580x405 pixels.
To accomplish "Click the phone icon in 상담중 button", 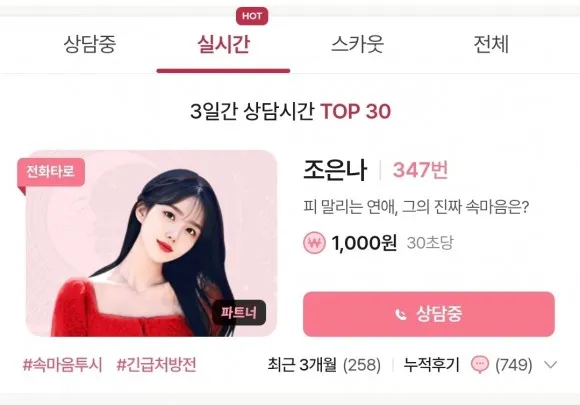I will point(401,314).
